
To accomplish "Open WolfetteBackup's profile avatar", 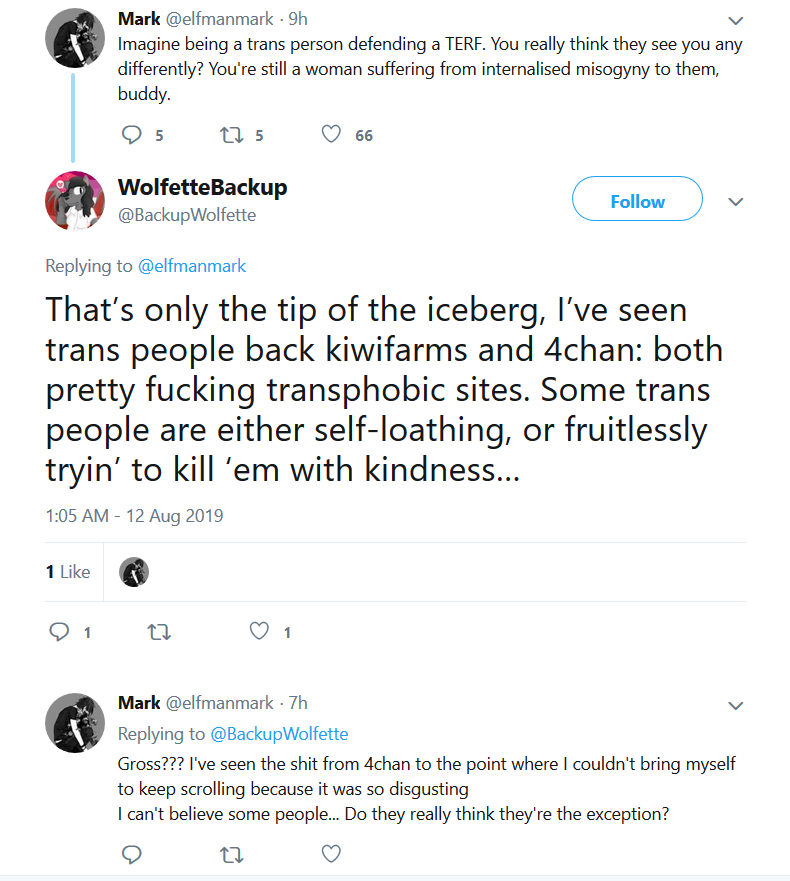I will point(75,201).
